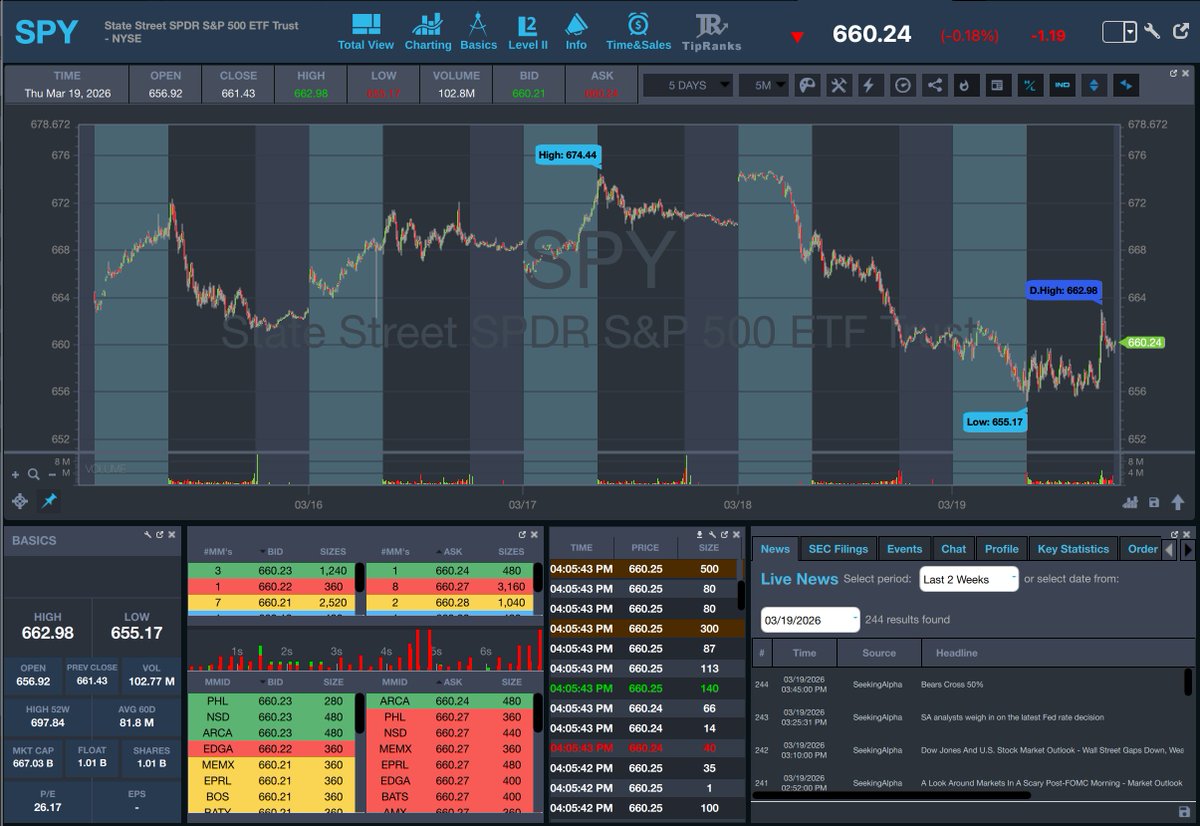Click the 03/19/2026 date field
Screen dimensions: 1200x826
click(x=803, y=619)
